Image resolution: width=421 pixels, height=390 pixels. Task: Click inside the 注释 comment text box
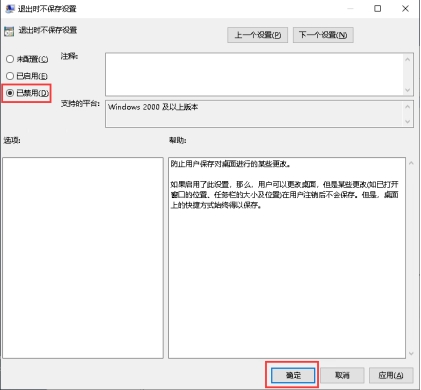[x=254, y=74]
